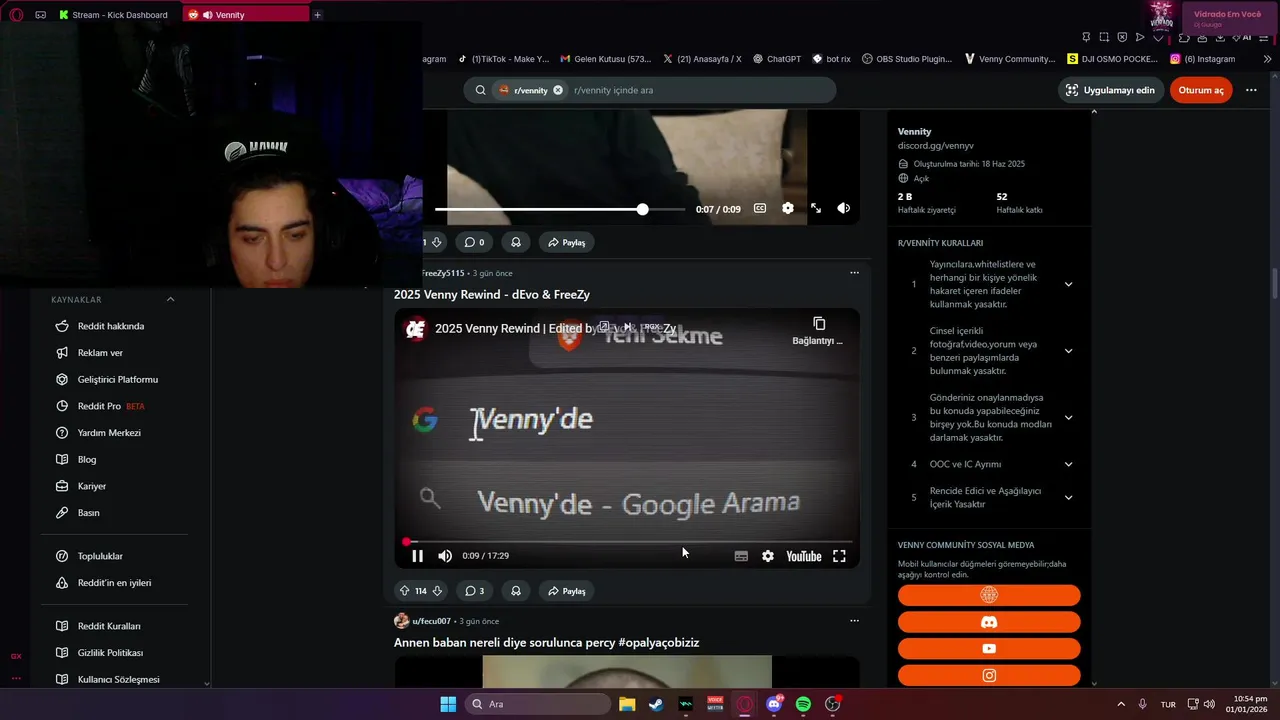The width and height of the screenshot is (1280, 720).
Task: Seek the Reddit video progress slider
Action: [560, 209]
